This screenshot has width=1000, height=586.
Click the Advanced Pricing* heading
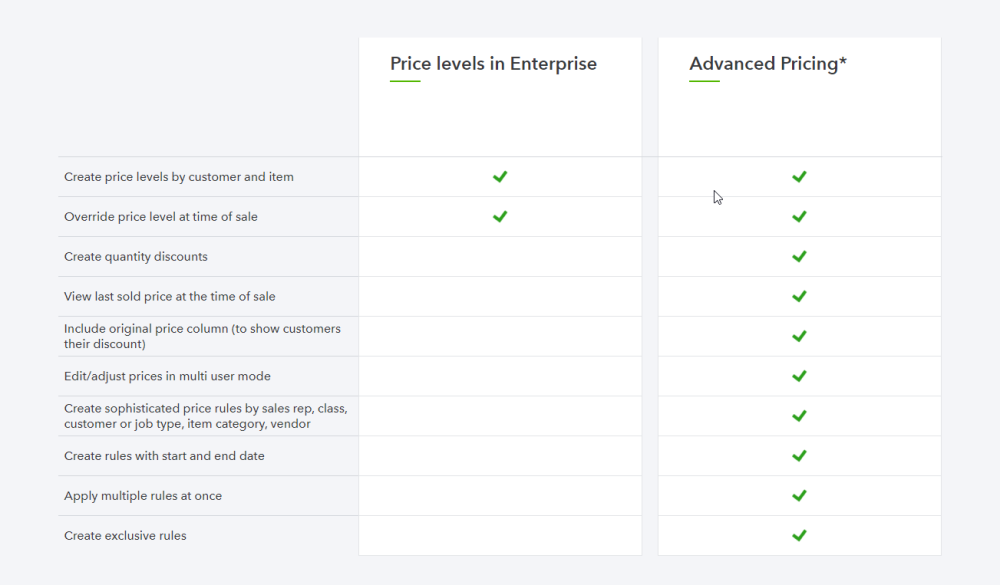tap(768, 64)
